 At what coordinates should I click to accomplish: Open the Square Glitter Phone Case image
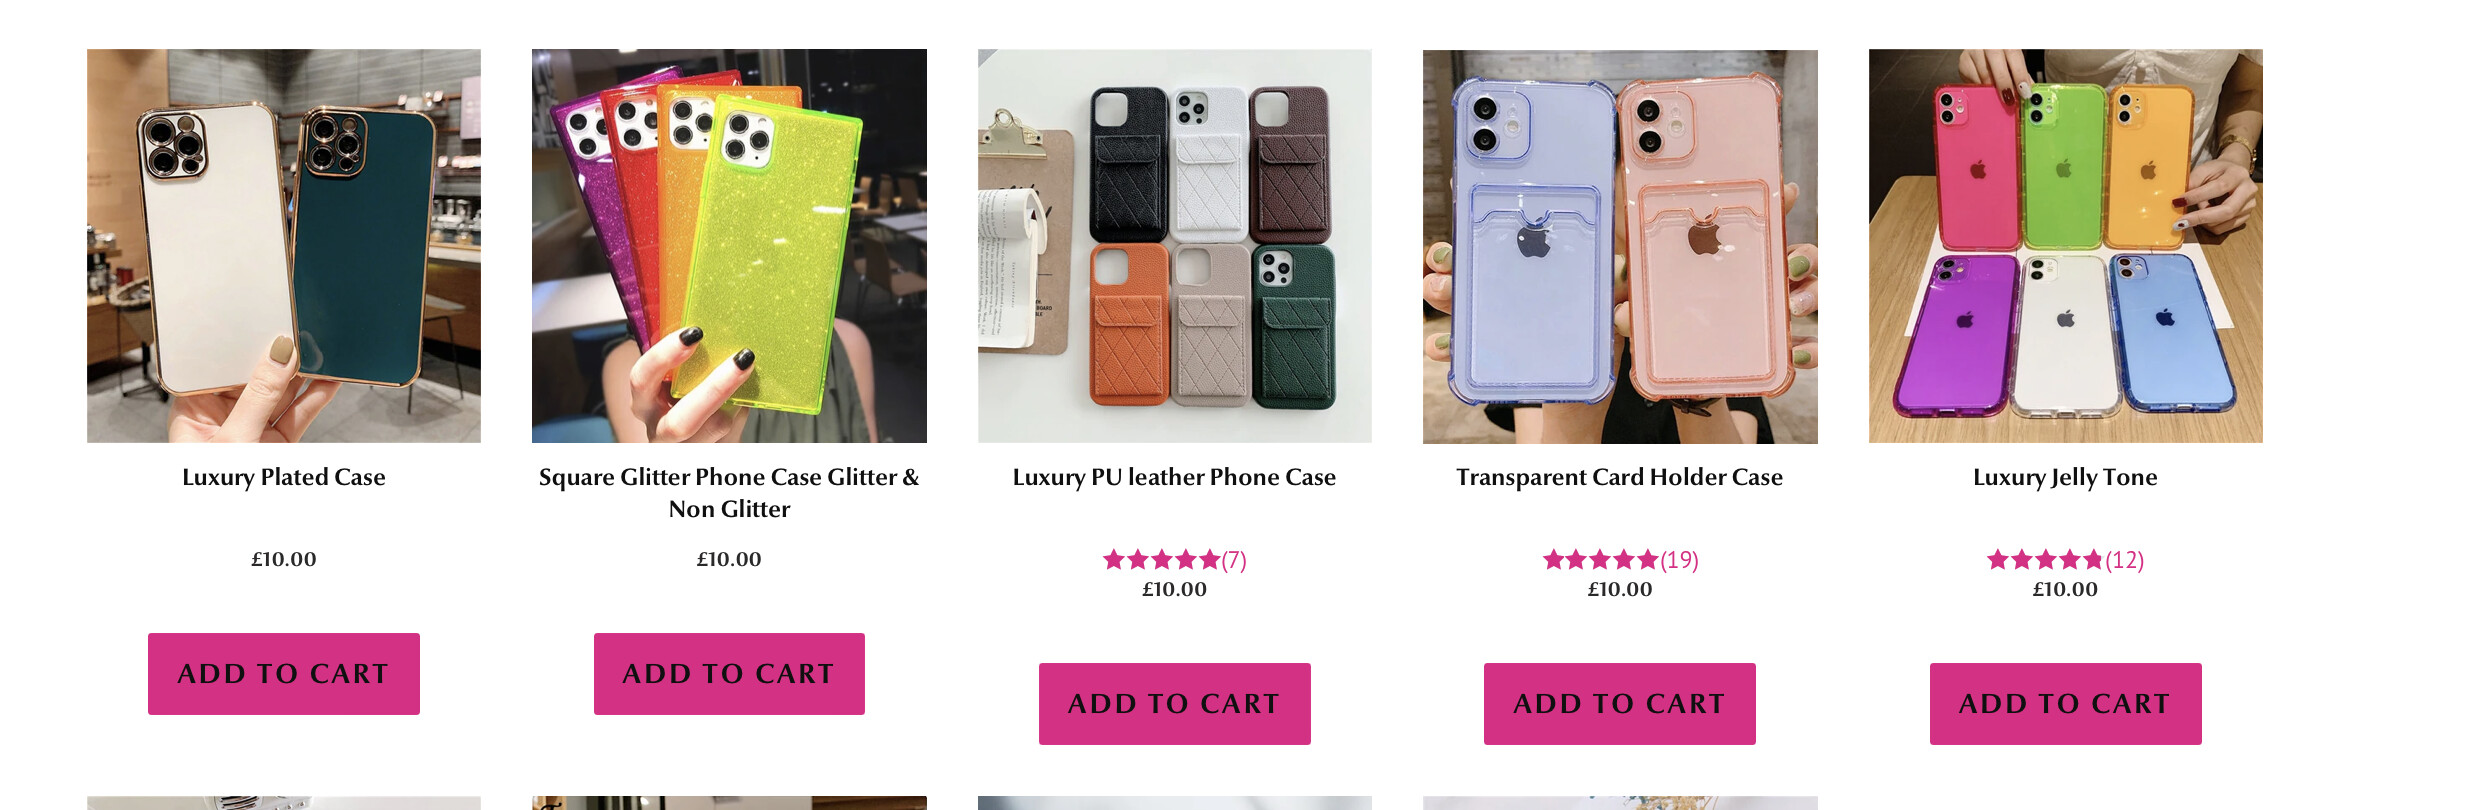[729, 246]
